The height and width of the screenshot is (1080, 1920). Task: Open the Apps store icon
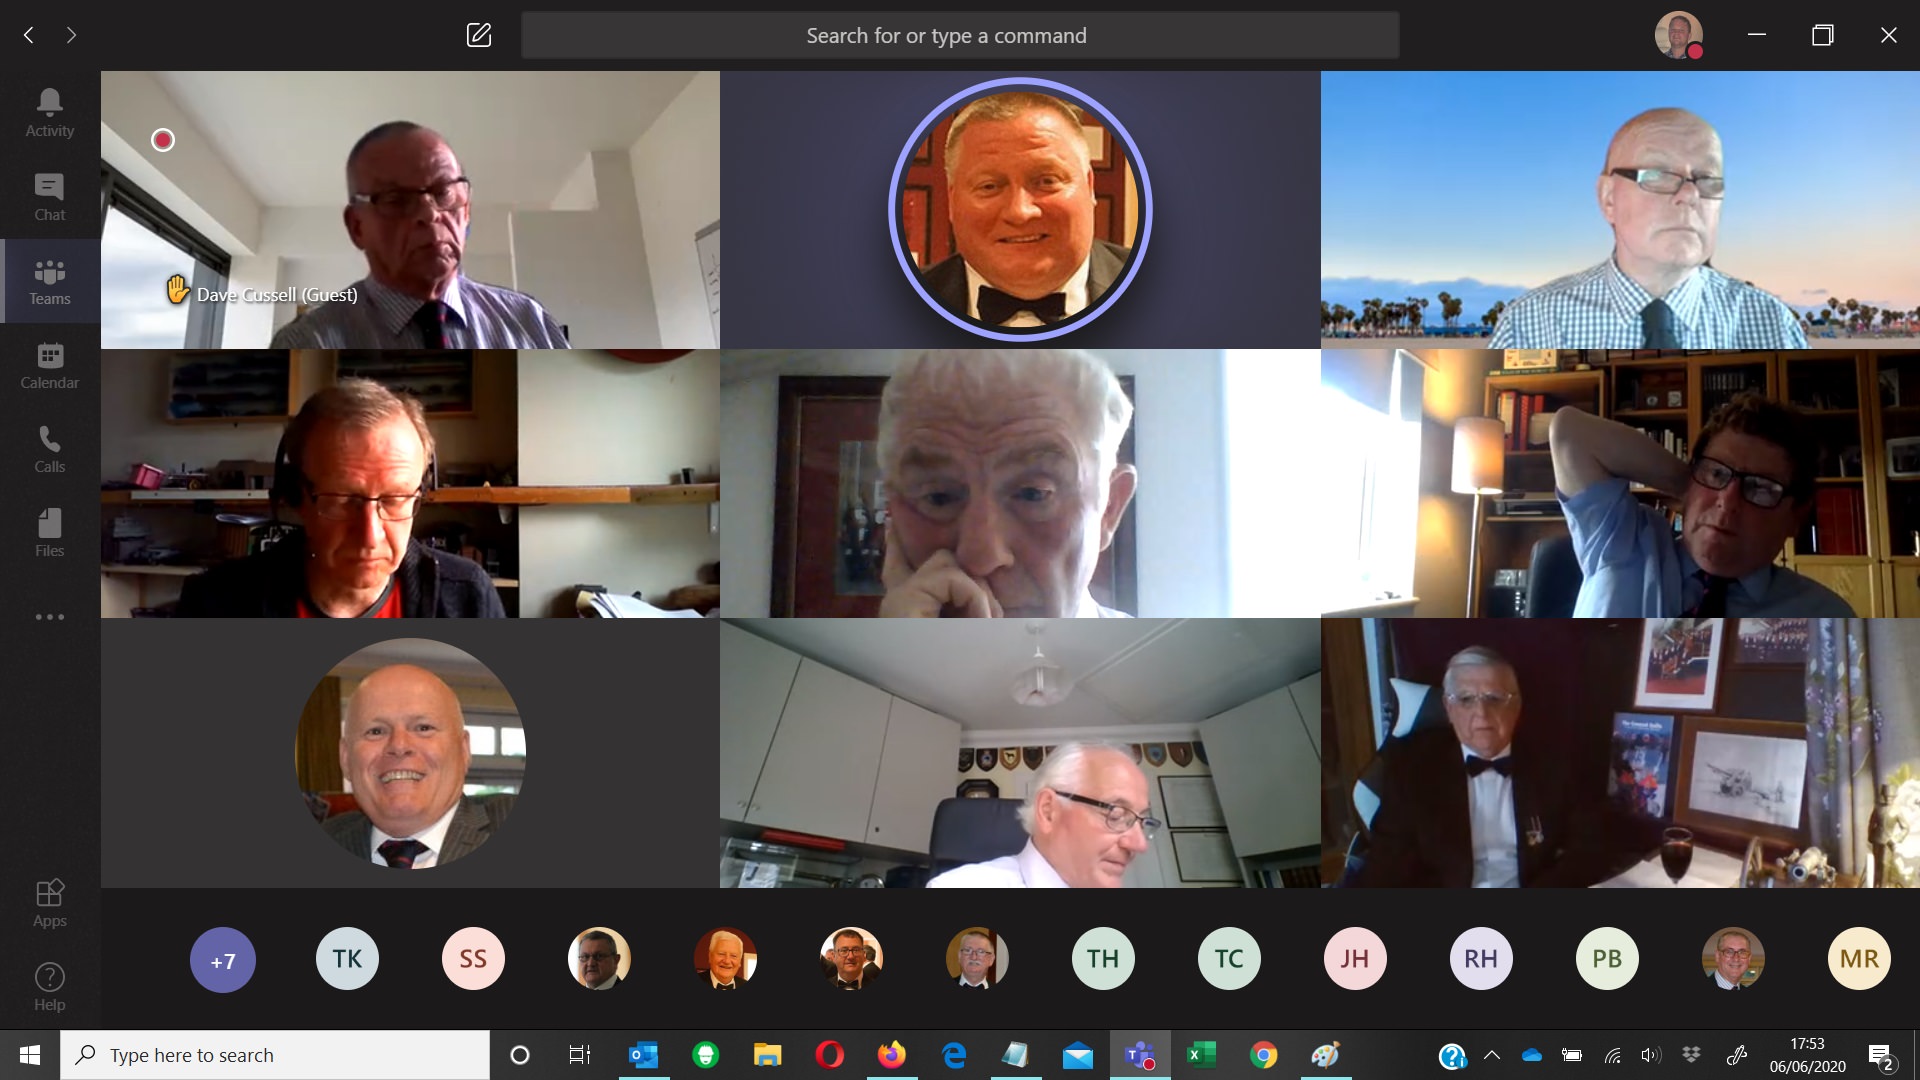coord(49,903)
